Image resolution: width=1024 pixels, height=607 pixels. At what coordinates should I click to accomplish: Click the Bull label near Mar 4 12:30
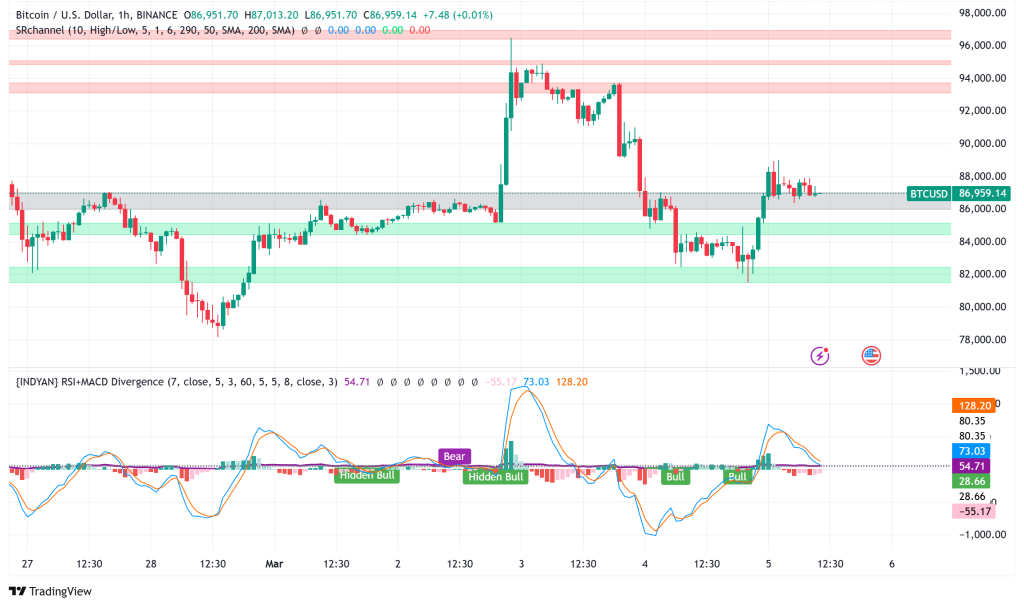(675, 476)
